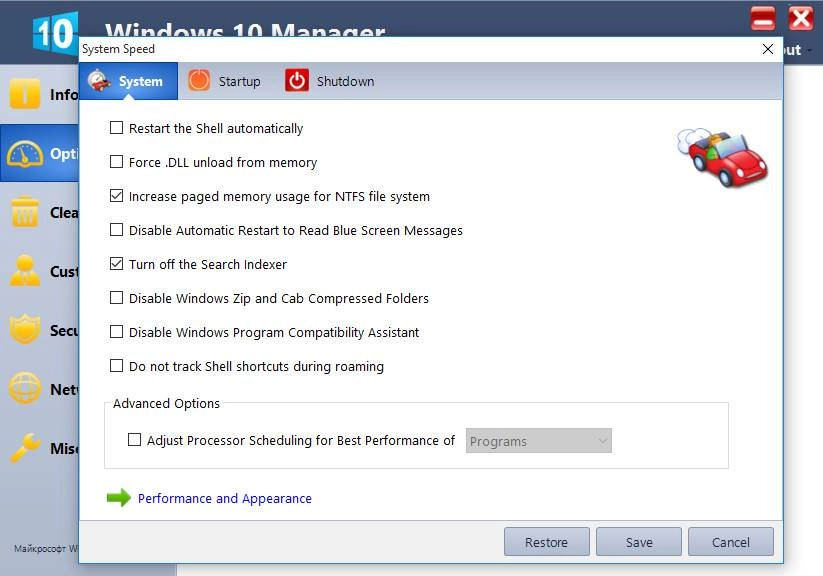Click the Optimizer label in sidebar
Screen dimensions: 823x576
tap(64, 154)
